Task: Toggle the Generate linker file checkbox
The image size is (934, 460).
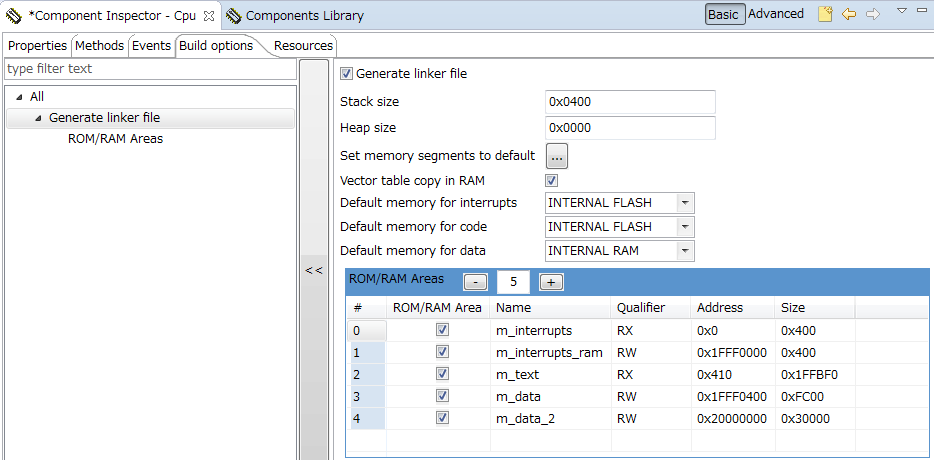Action: click(x=347, y=73)
